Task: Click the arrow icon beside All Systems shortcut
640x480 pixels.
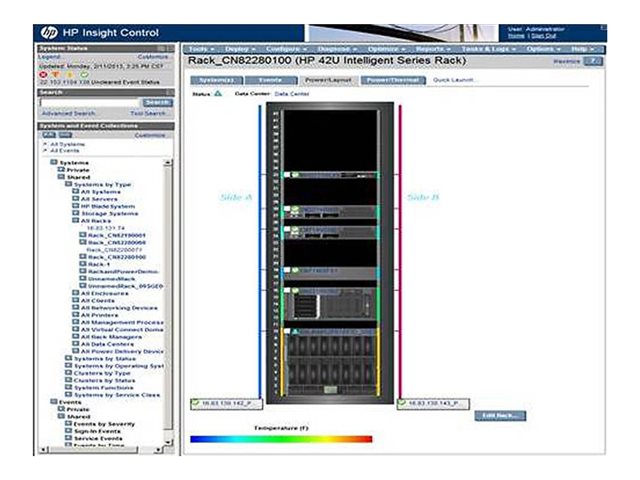Action: coord(45,144)
